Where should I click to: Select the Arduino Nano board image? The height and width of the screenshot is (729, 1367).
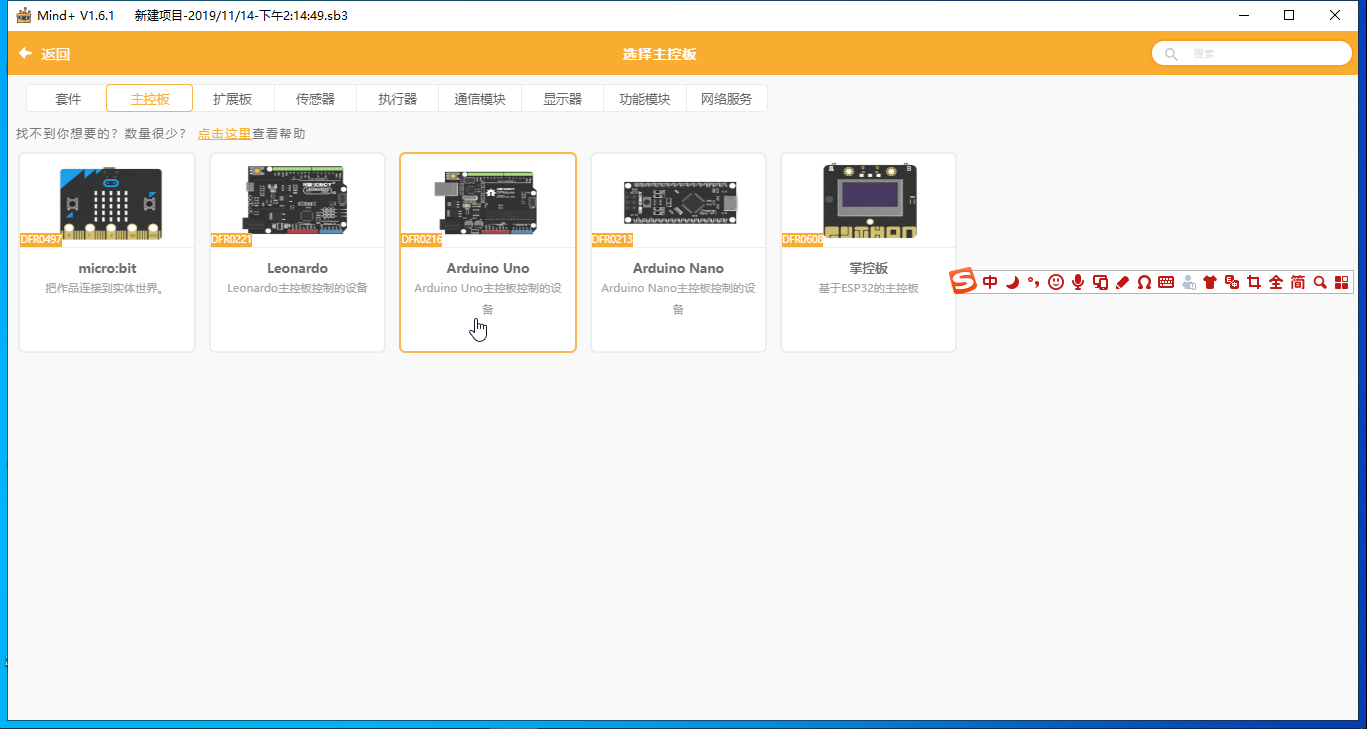click(x=680, y=201)
